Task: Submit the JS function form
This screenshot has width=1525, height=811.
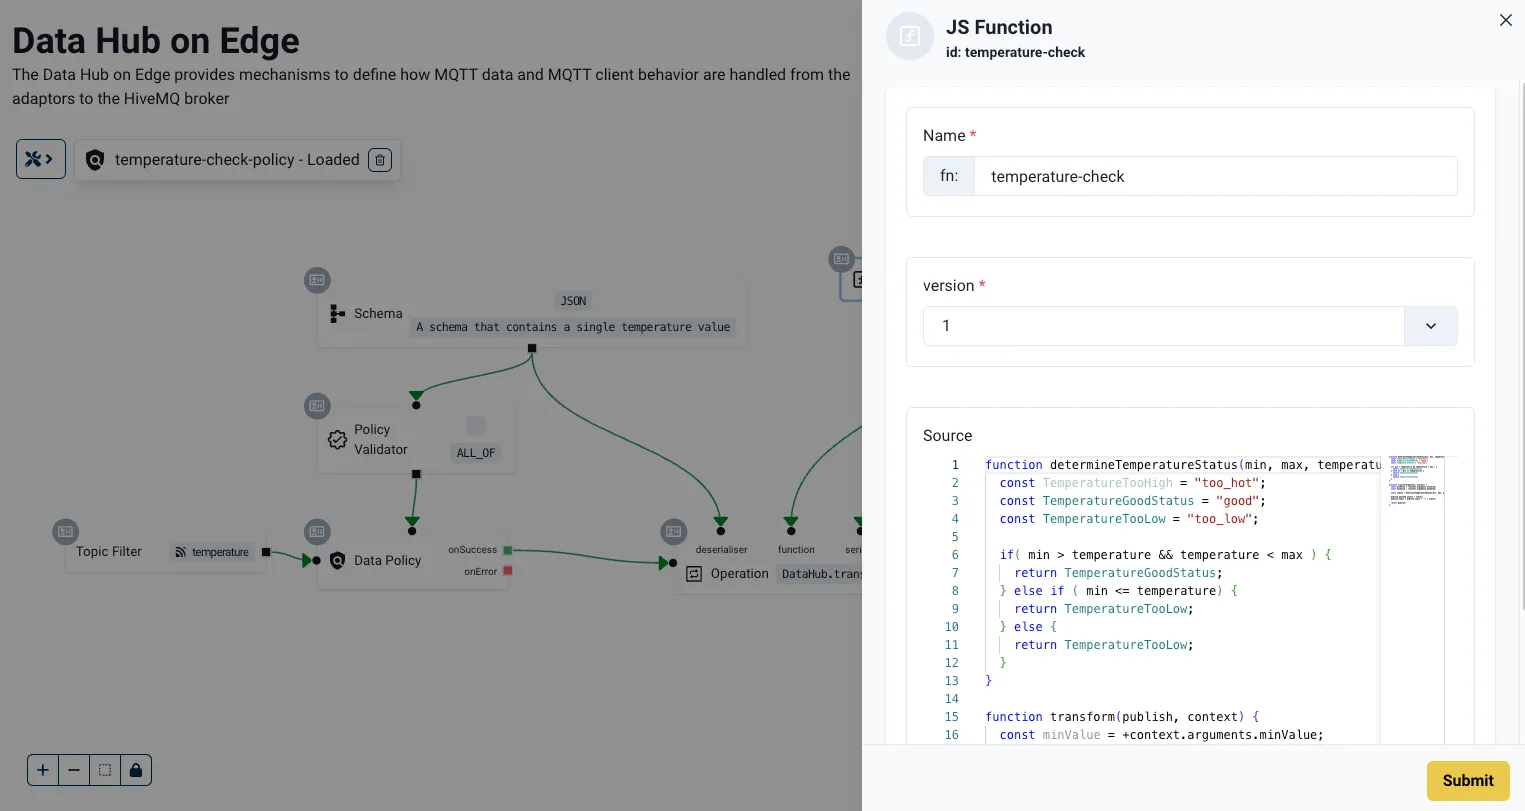Action: 1468,781
